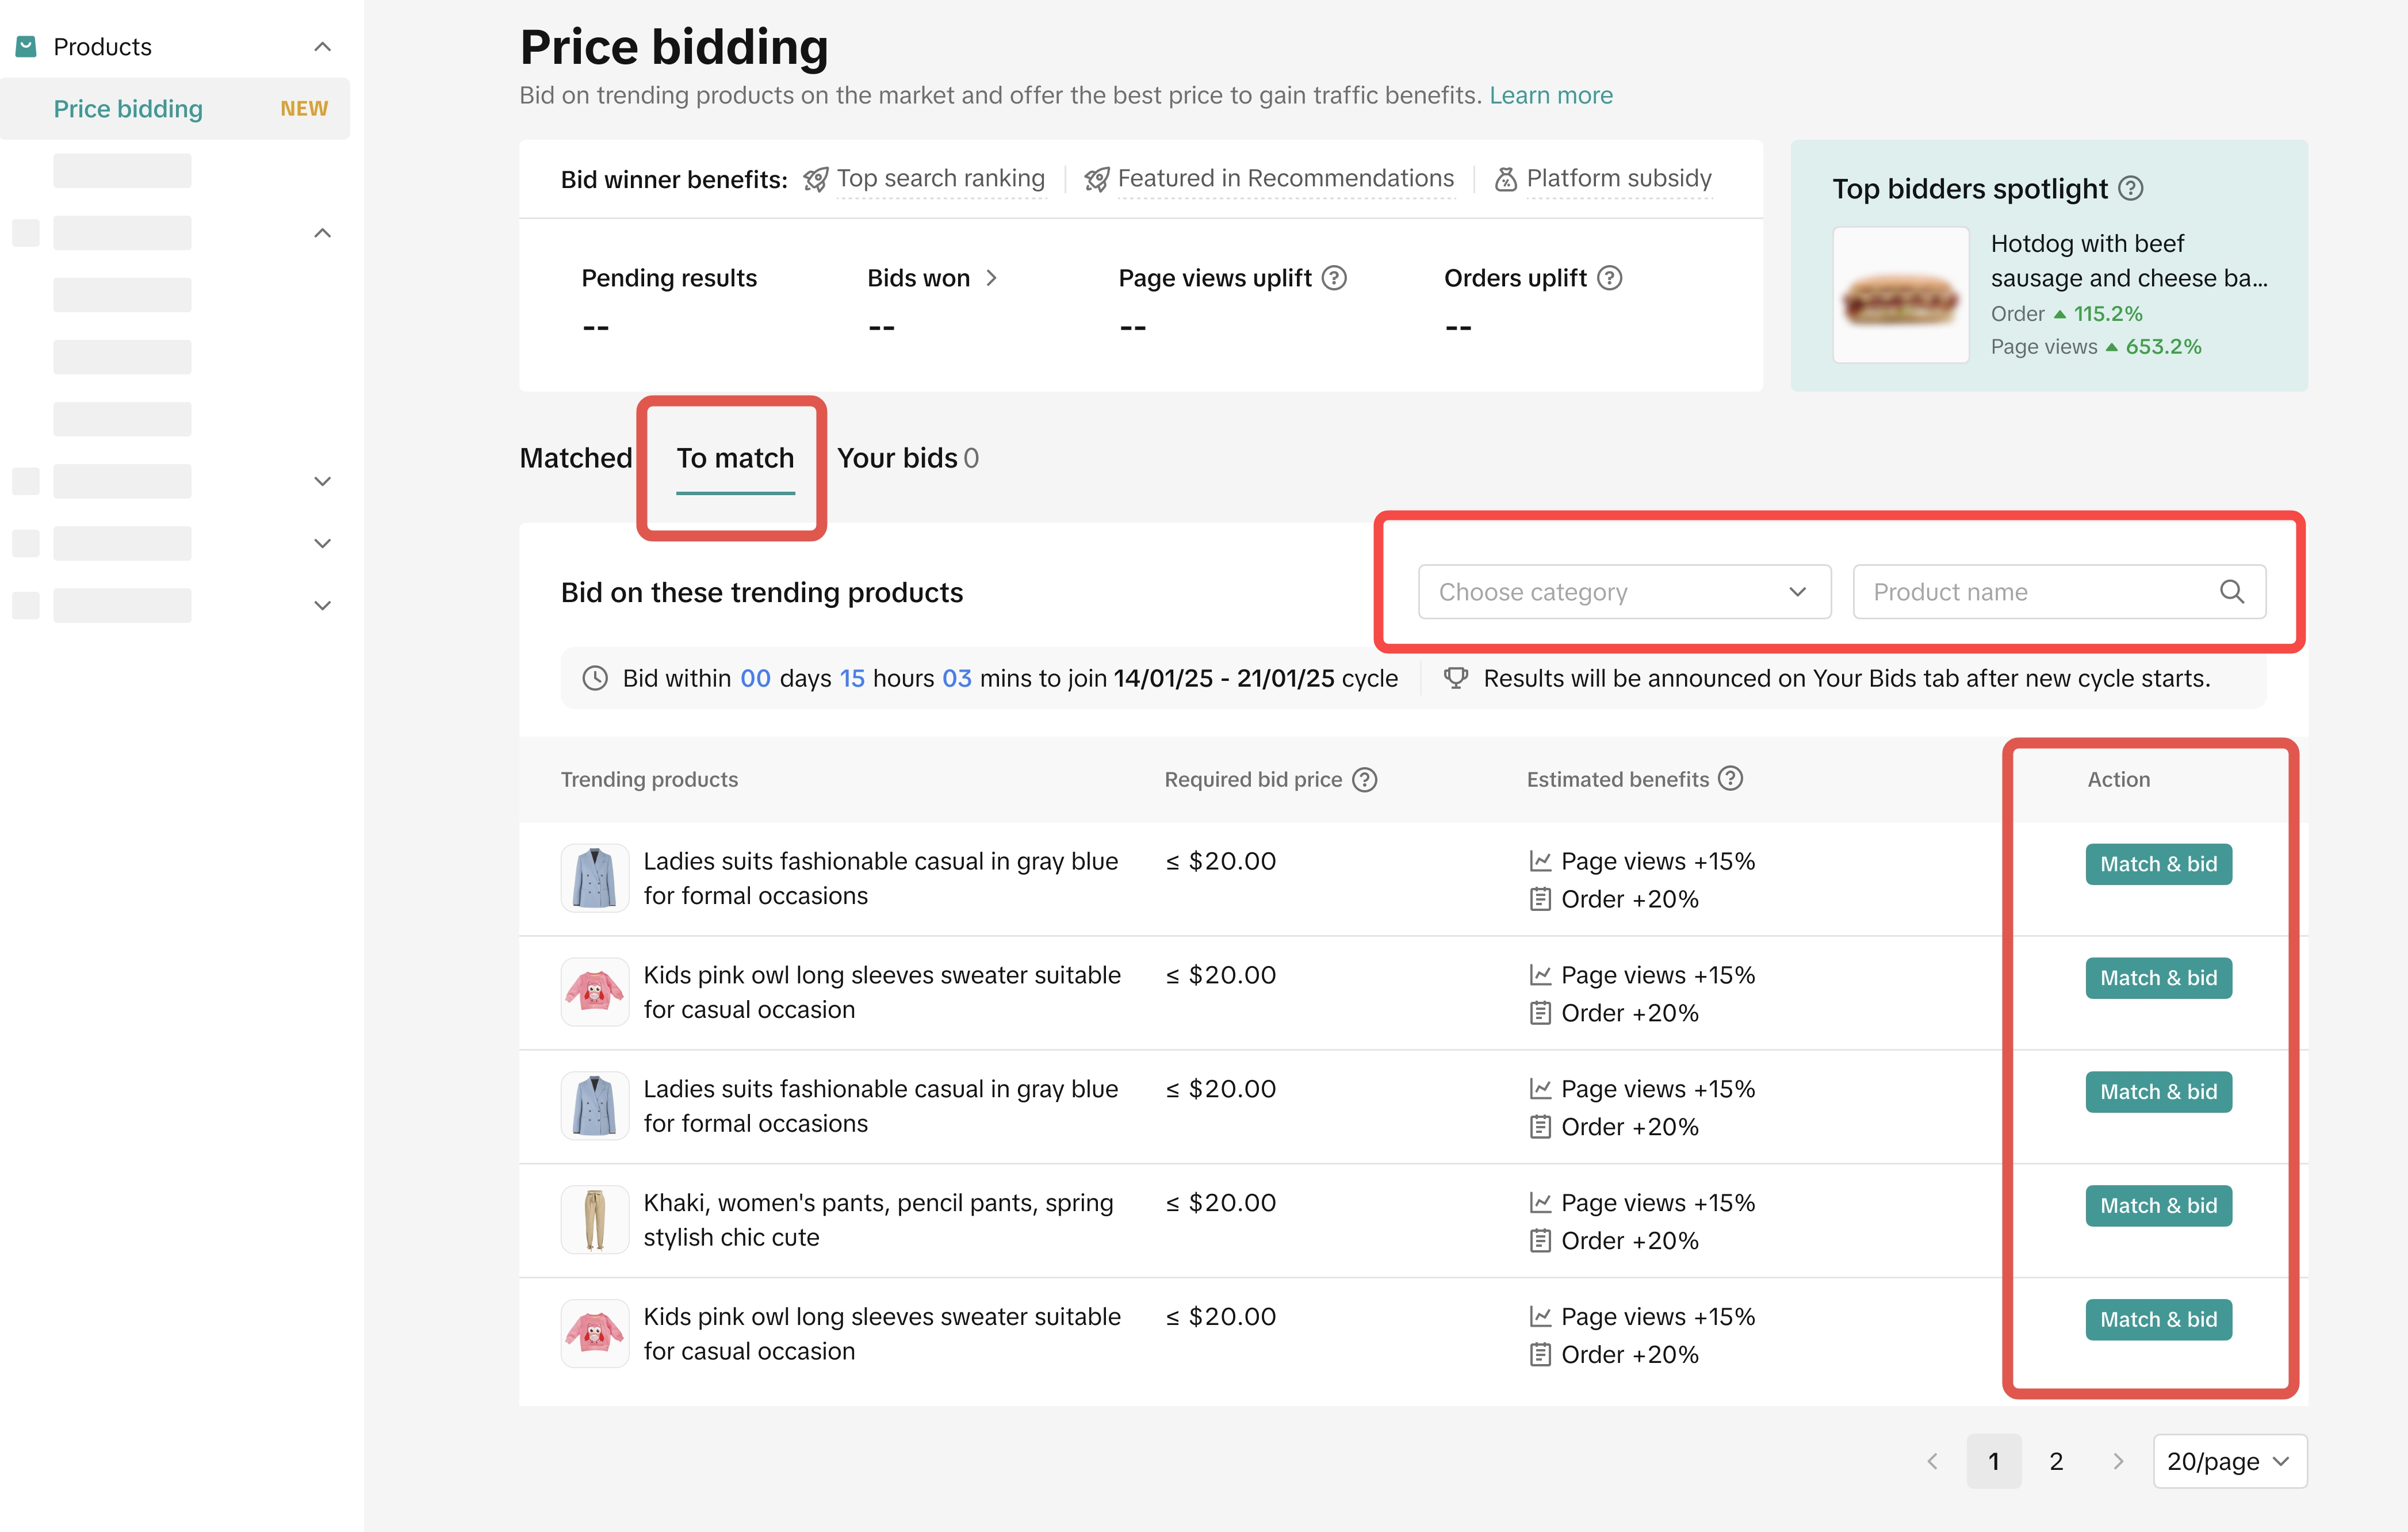Go to page 2 of results
This screenshot has width=2408, height=1532.
pos(2056,1461)
